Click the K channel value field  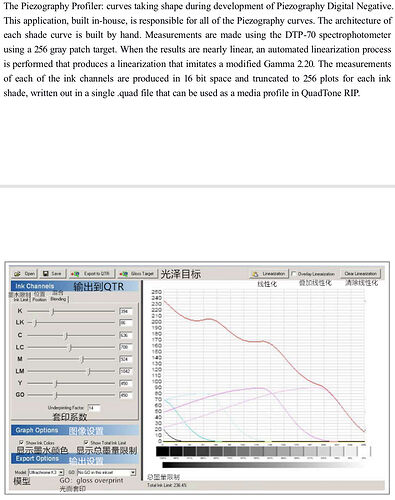pos(126,311)
